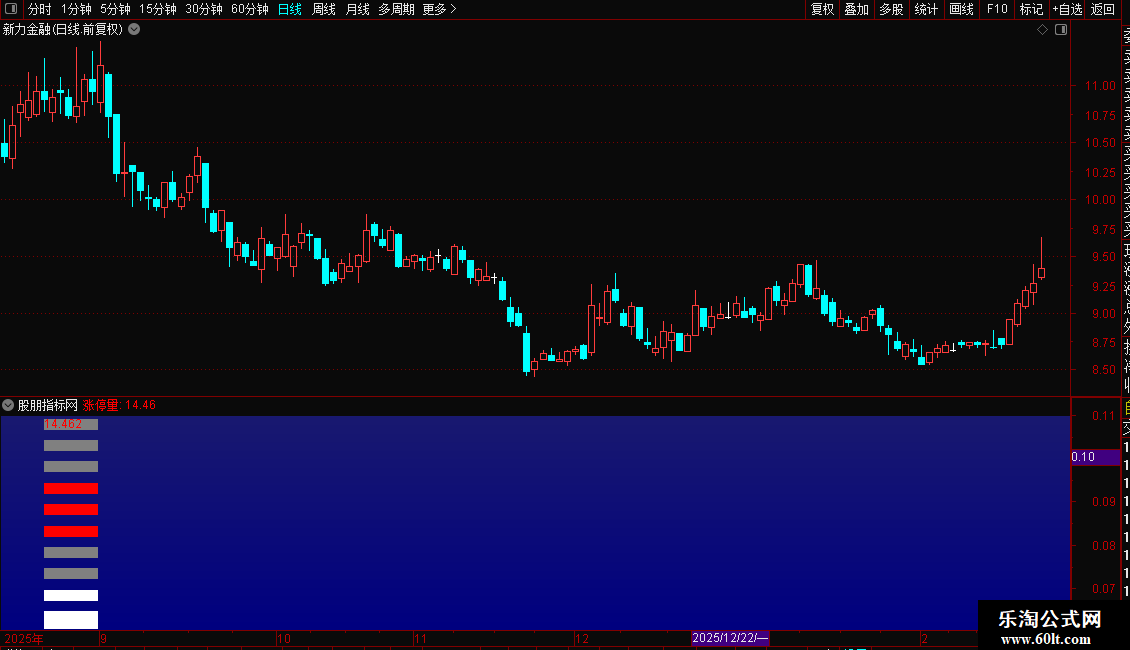
Task: Click the 9.00 price axis label
Action: (1103, 313)
